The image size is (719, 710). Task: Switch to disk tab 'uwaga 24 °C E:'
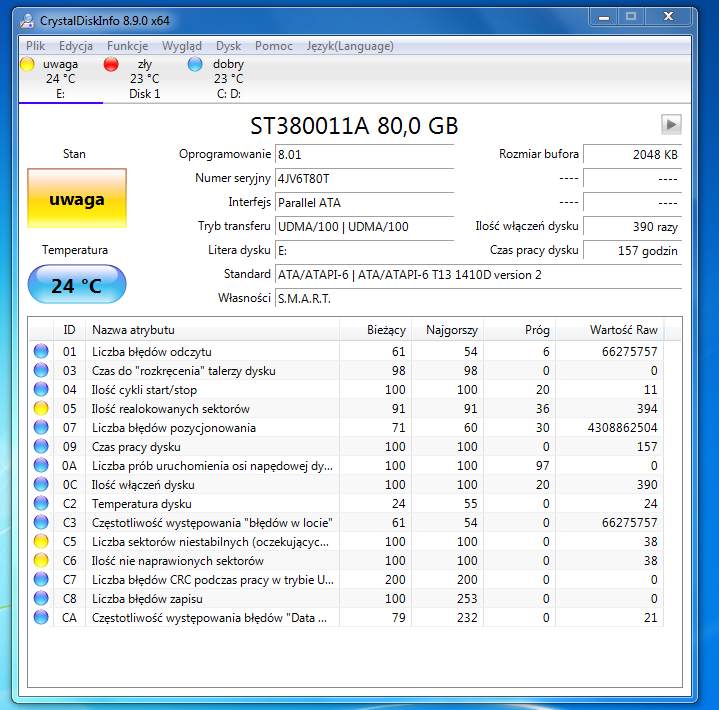(61, 79)
